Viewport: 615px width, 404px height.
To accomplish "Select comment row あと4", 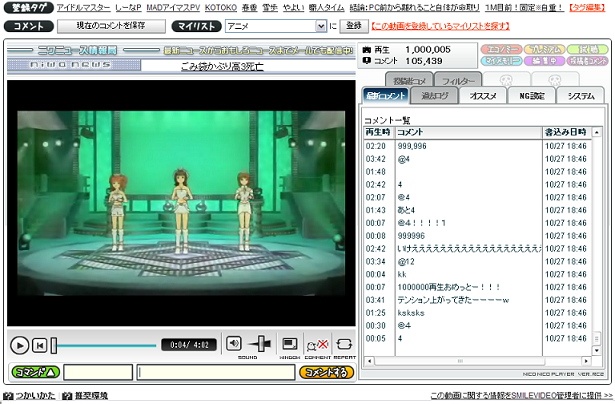I will pos(478,210).
